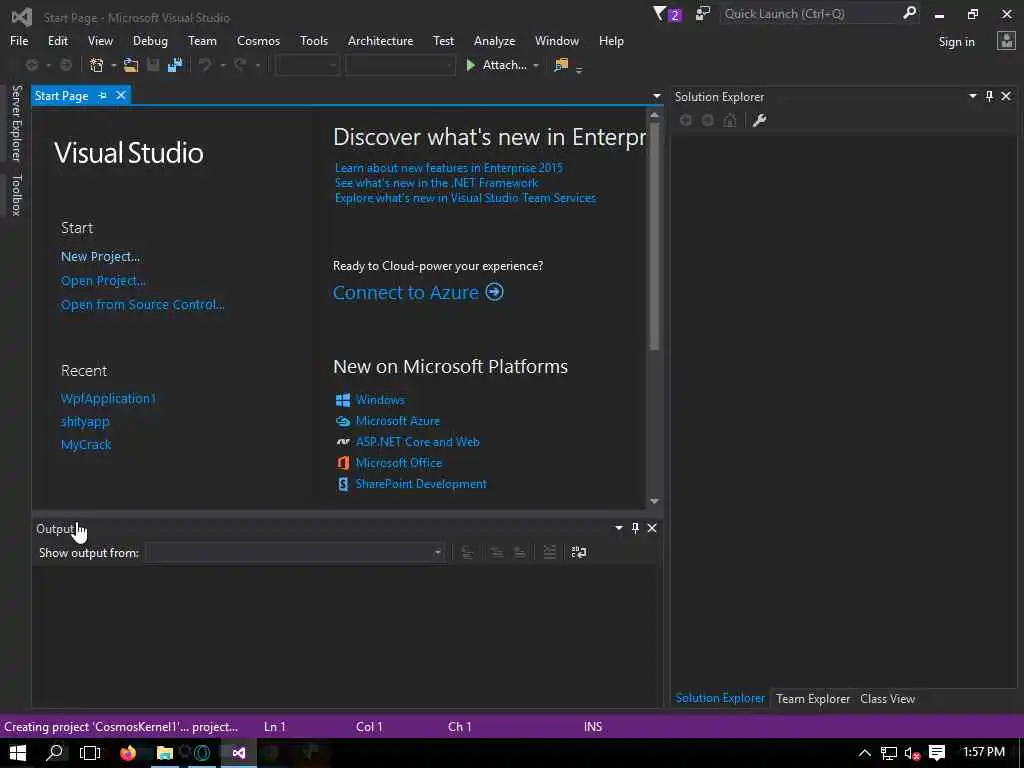Click the Save All toolbar icon
Image resolution: width=1024 pixels, height=768 pixels.
(175, 65)
